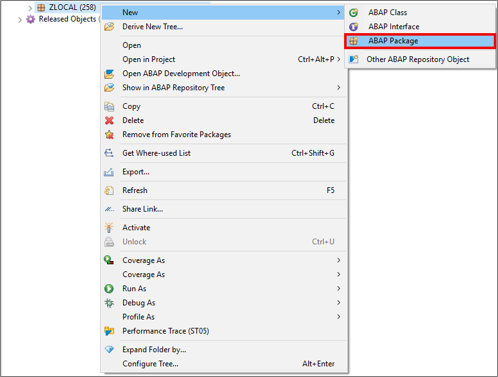Screen dimensions: 498x377
Task: Open the Run As submenu arrow
Action: tap(339, 289)
